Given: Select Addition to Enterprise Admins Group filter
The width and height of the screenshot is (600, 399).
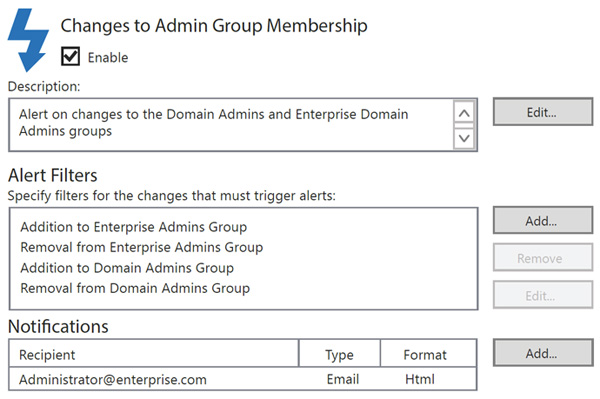Looking at the screenshot, I should tap(134, 227).
